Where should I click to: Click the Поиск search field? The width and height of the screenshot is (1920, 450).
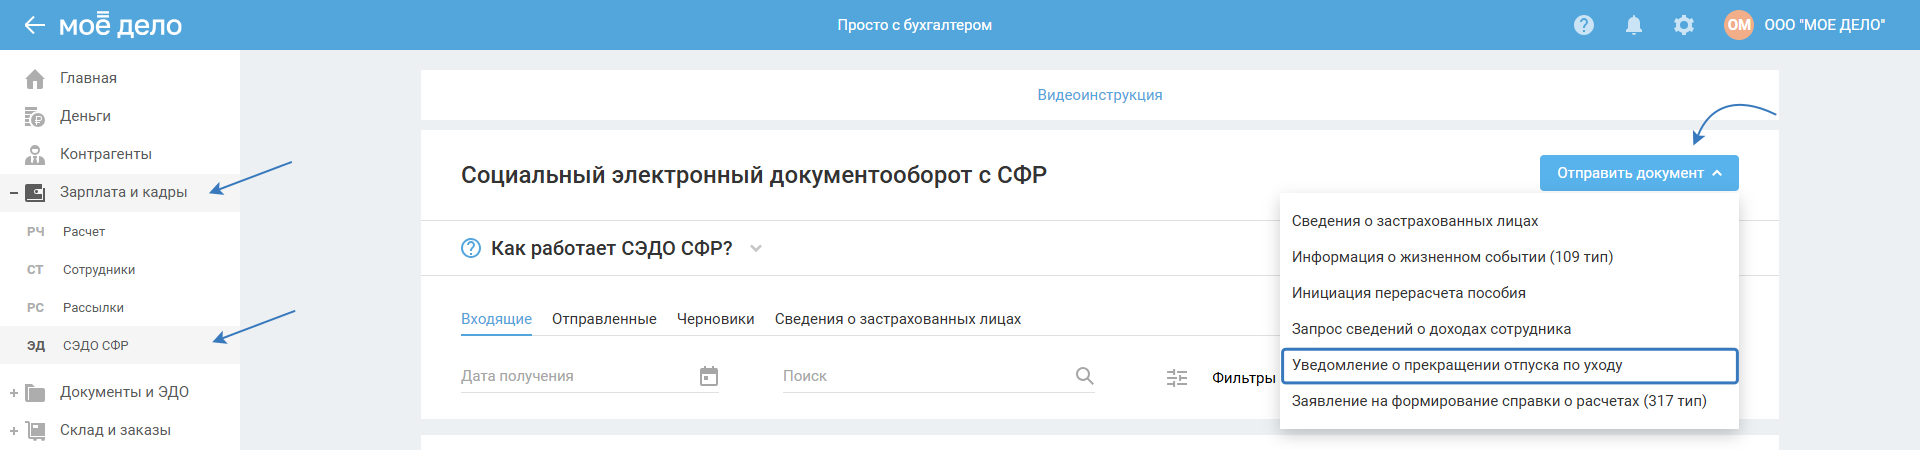[938, 376]
